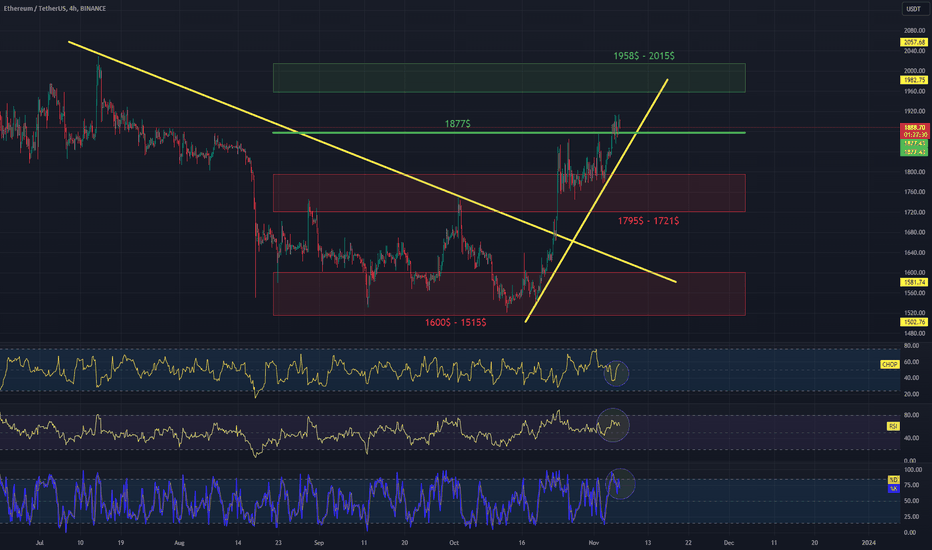Viewport: 932px width, 550px height.
Task: Click the 1800.00 price axis label
Action: (x=914, y=172)
